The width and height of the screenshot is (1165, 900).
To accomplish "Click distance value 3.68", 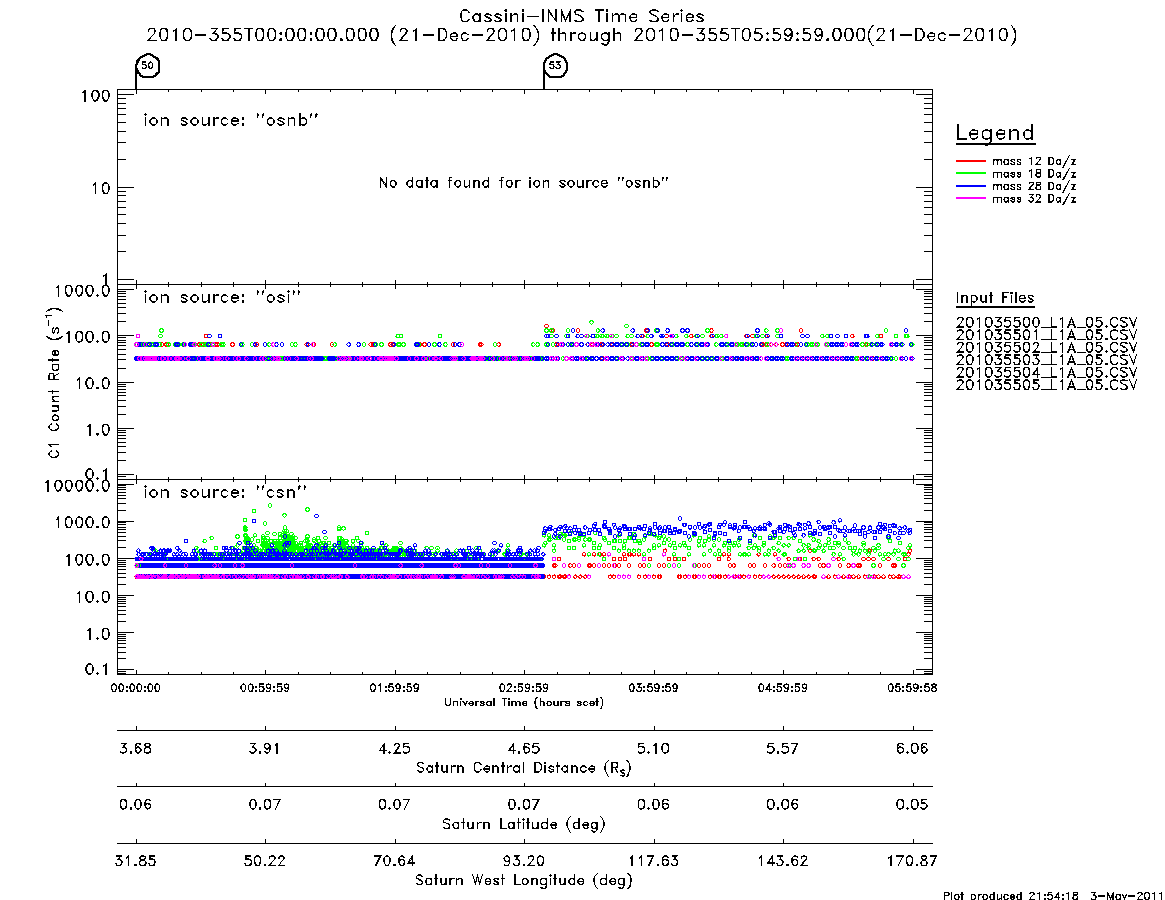I will [x=135, y=748].
